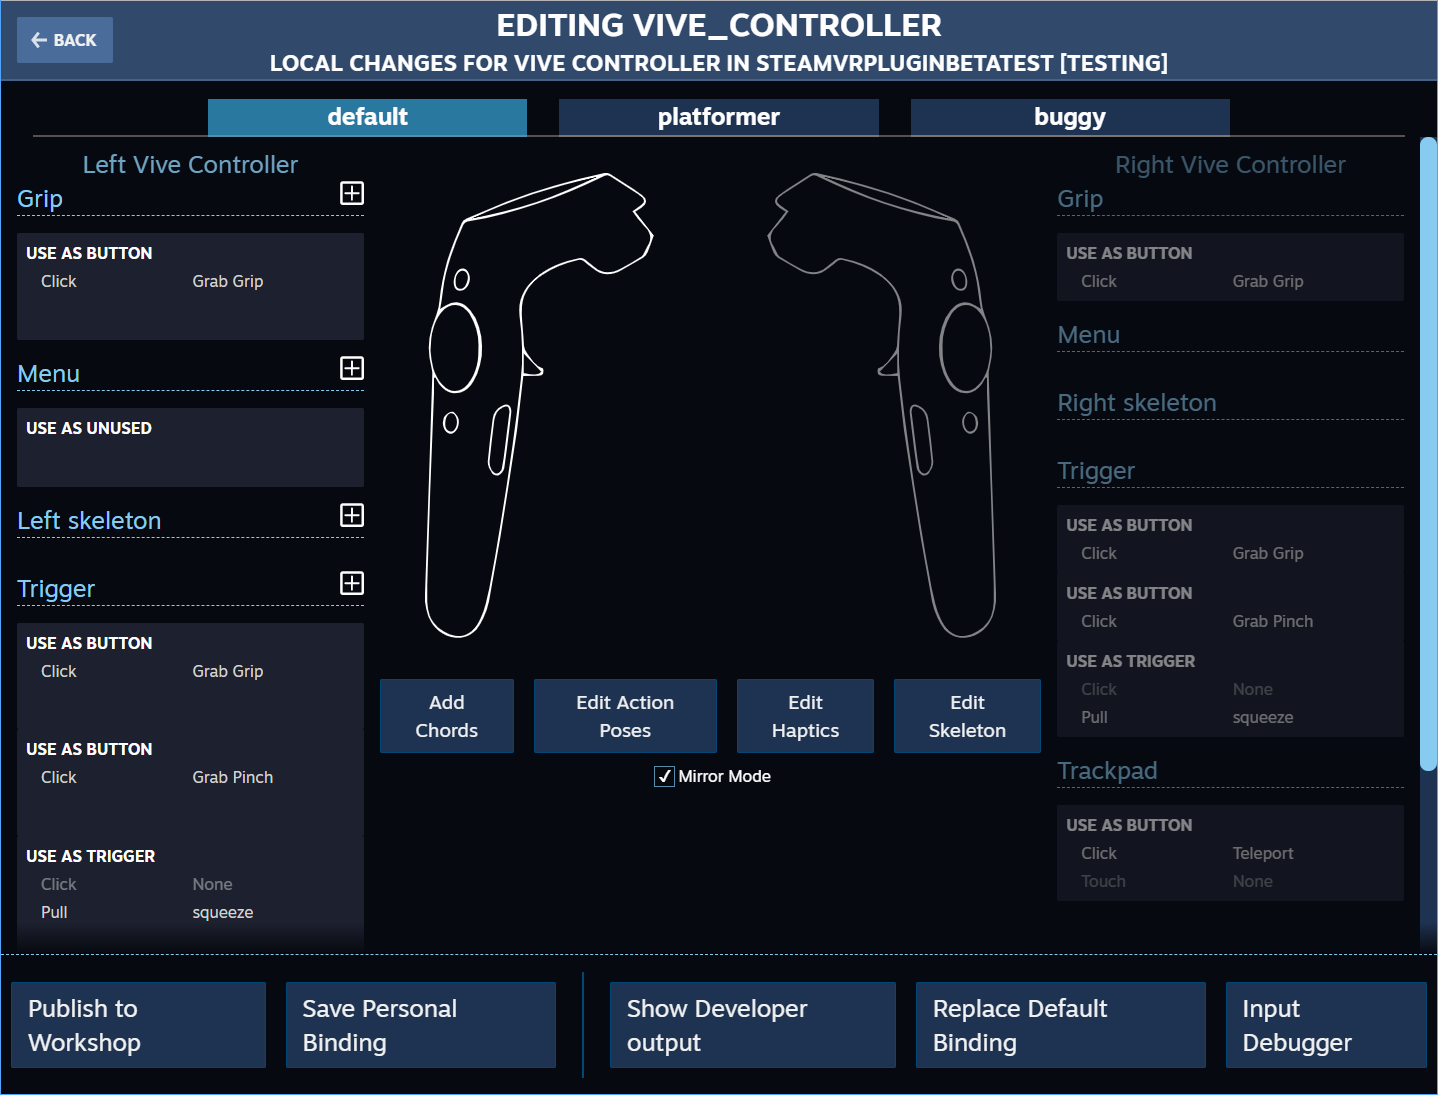1438x1095 pixels.
Task: Add a new left Trigger binding
Action: click(x=352, y=583)
